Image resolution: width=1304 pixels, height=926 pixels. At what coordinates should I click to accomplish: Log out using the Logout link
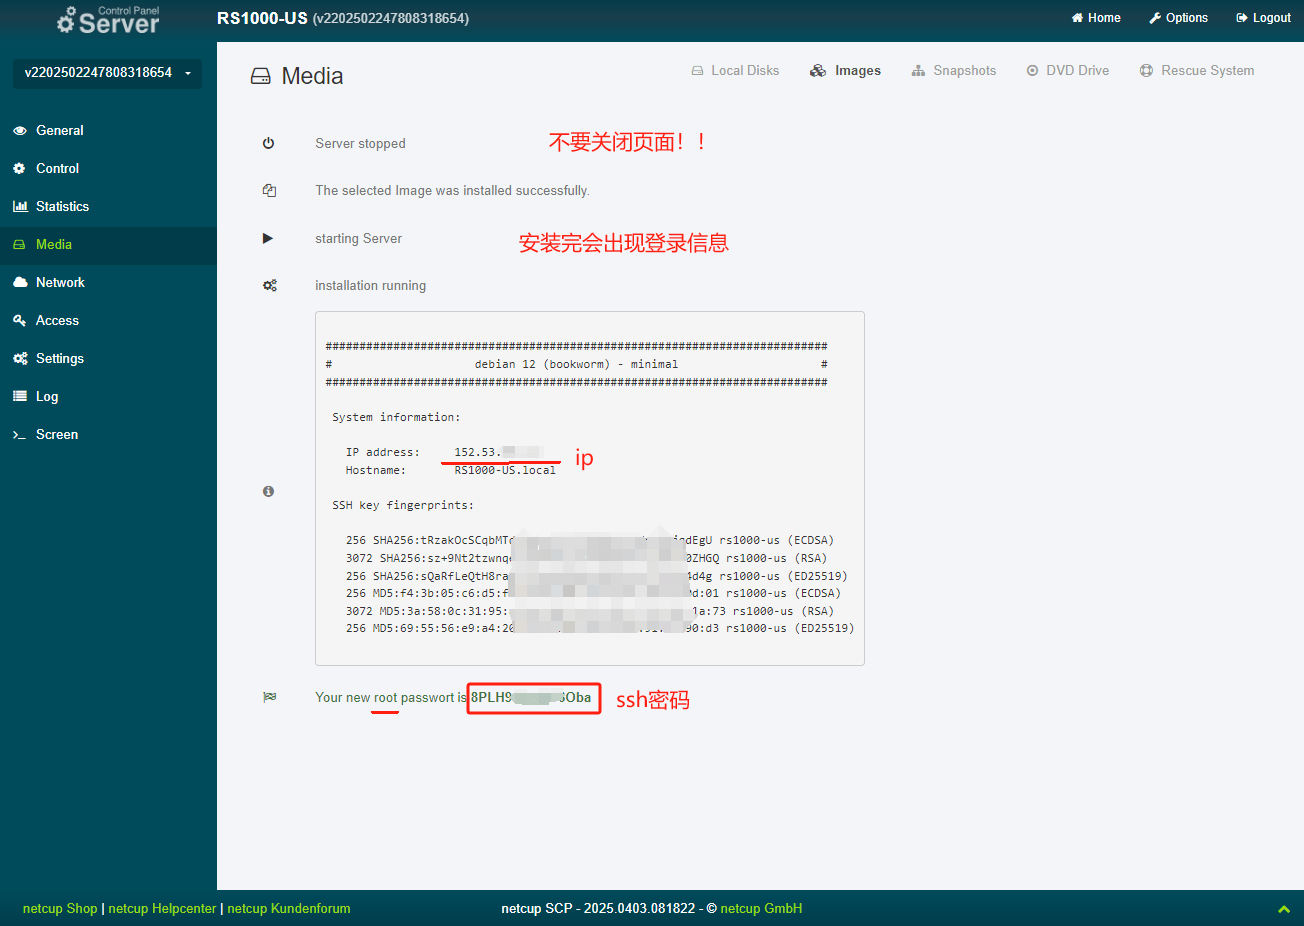[x=1263, y=18]
